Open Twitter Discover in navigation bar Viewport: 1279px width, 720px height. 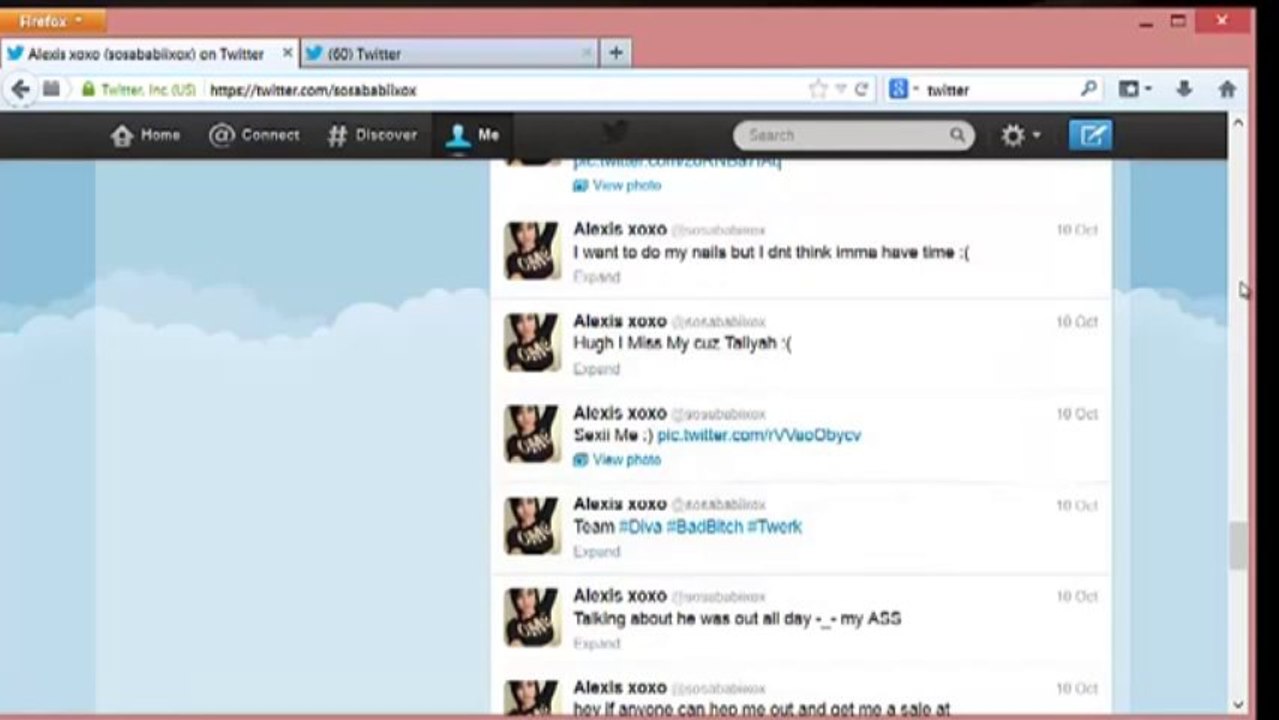point(372,135)
